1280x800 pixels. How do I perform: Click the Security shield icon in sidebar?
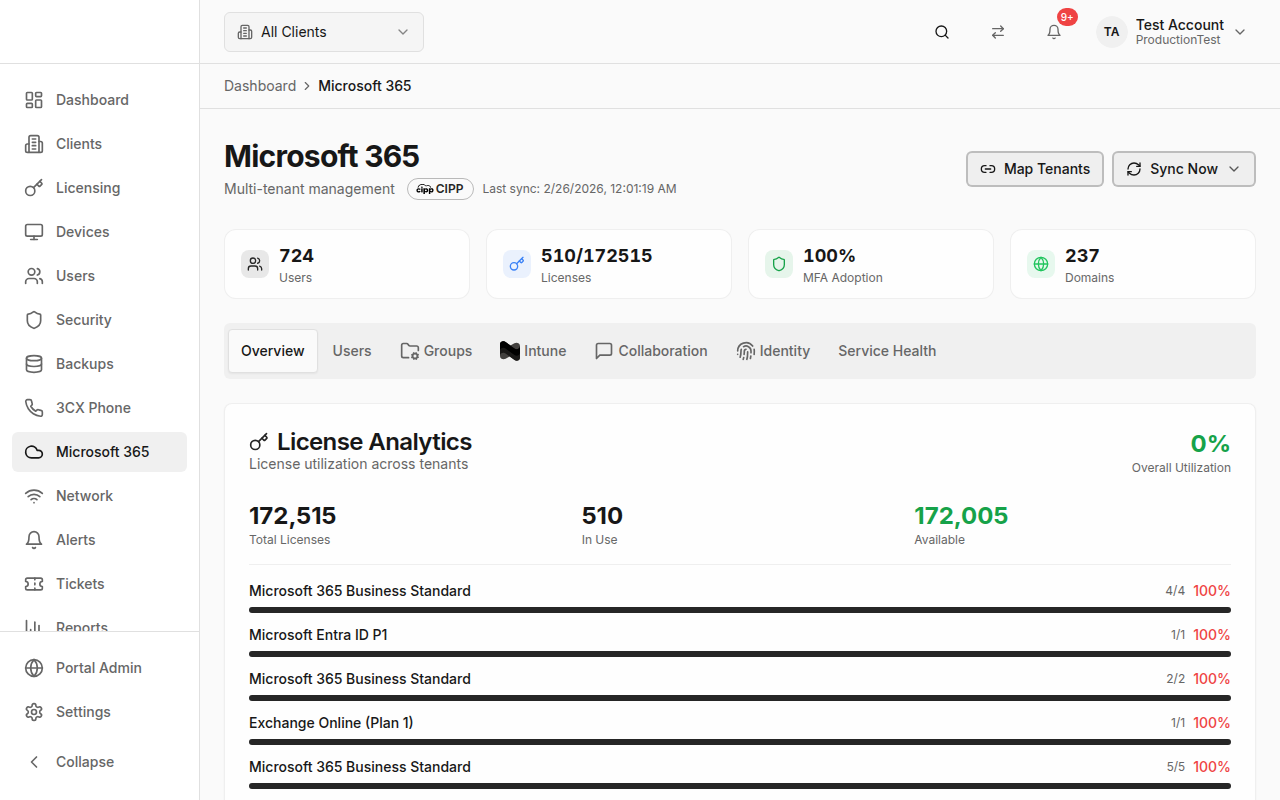tap(34, 320)
